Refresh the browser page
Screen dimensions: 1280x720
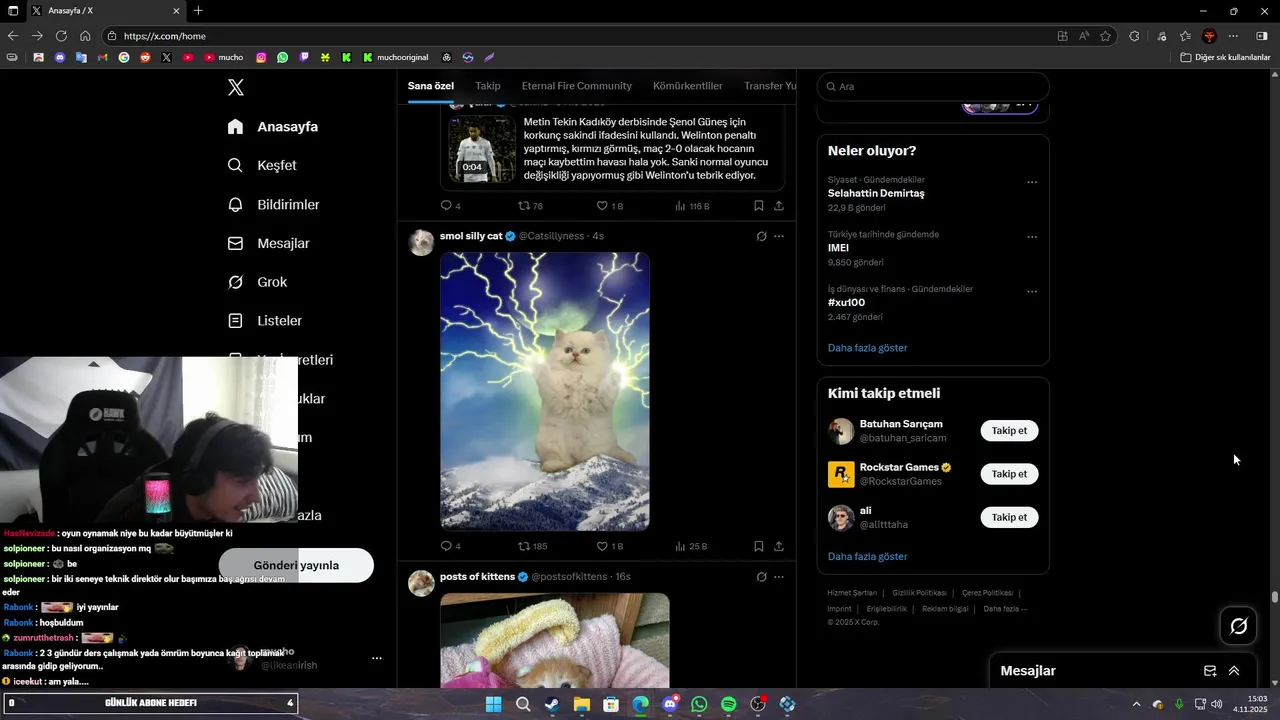61,36
